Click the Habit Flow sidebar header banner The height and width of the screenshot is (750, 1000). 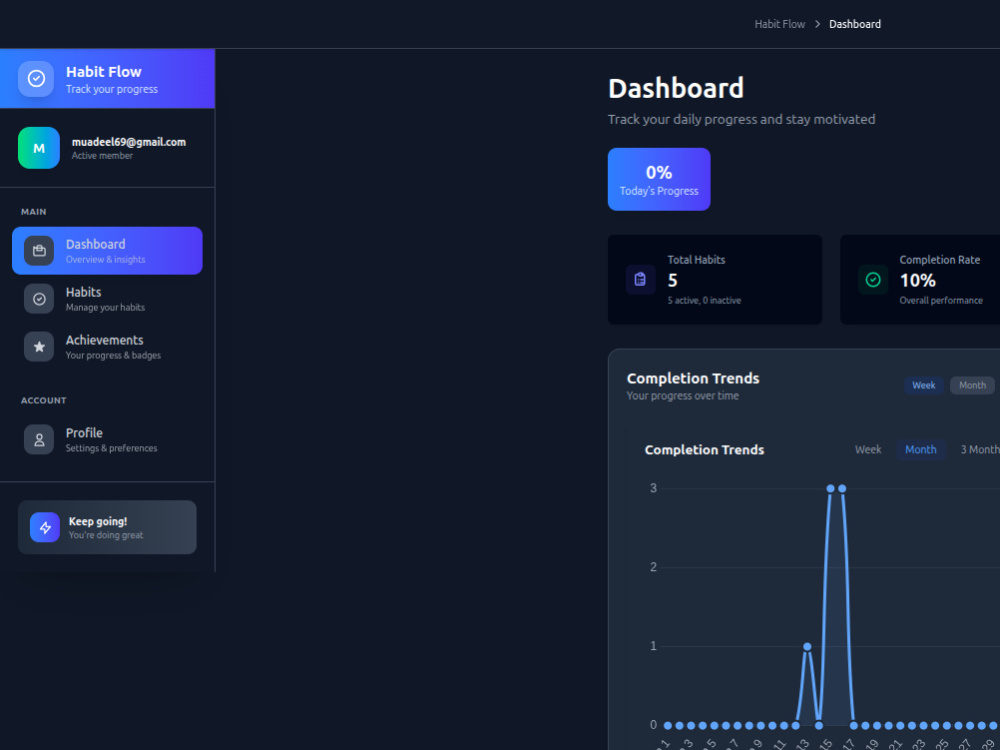107,78
